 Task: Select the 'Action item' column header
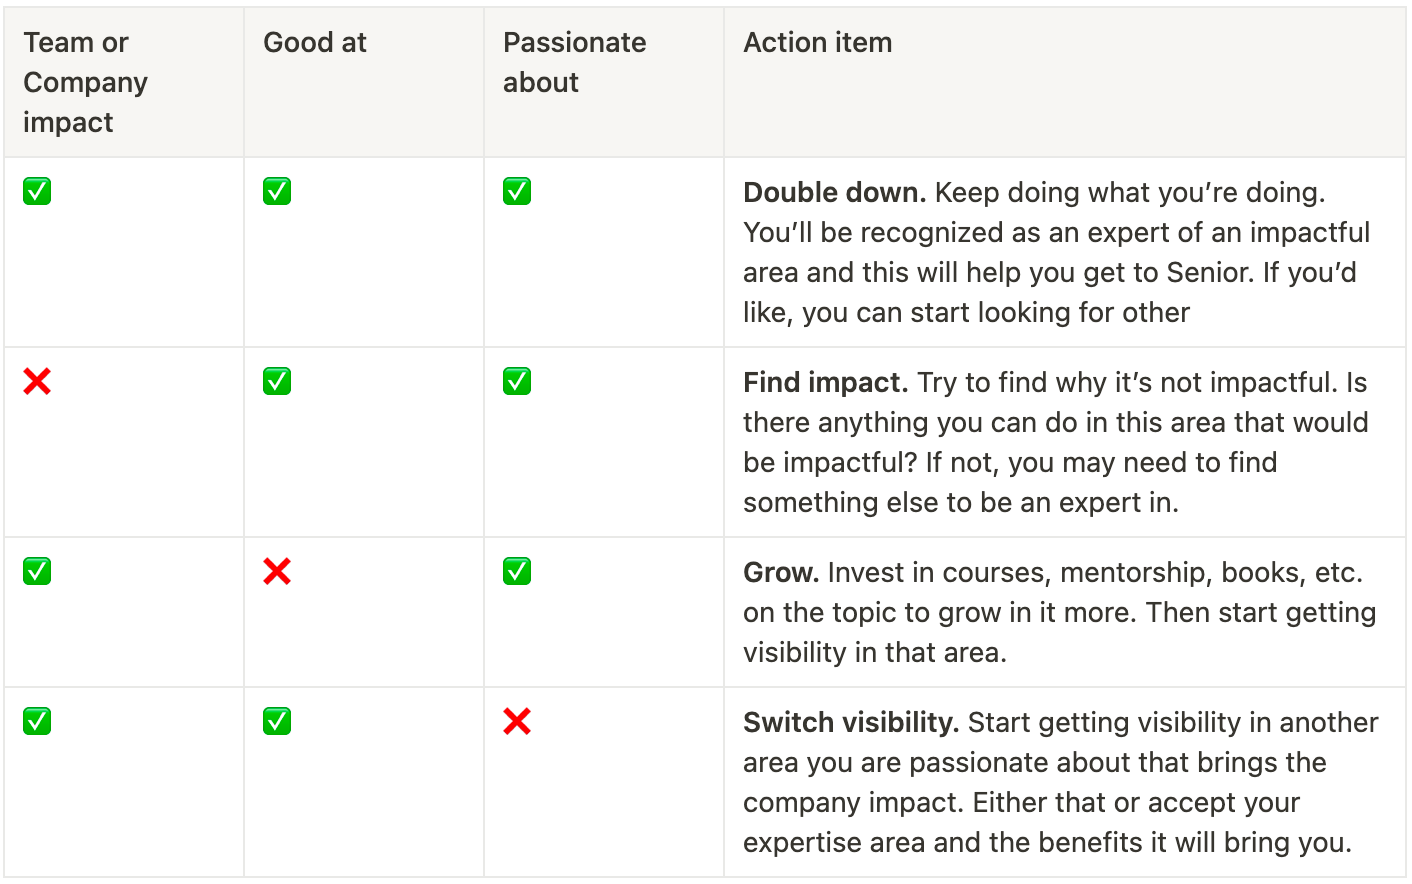pos(1065,82)
